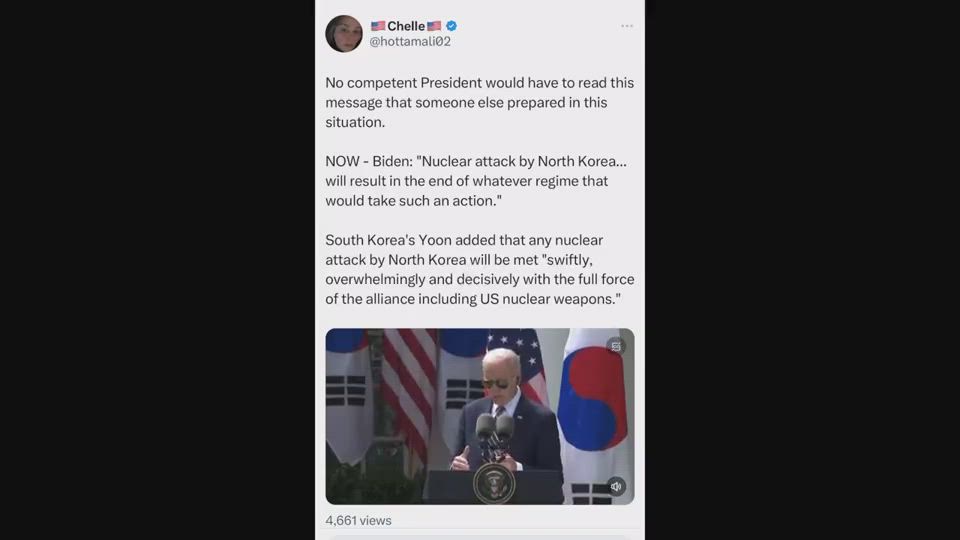Click the US flag emoji before Chelle
The image size is (960, 540).
[378, 26]
